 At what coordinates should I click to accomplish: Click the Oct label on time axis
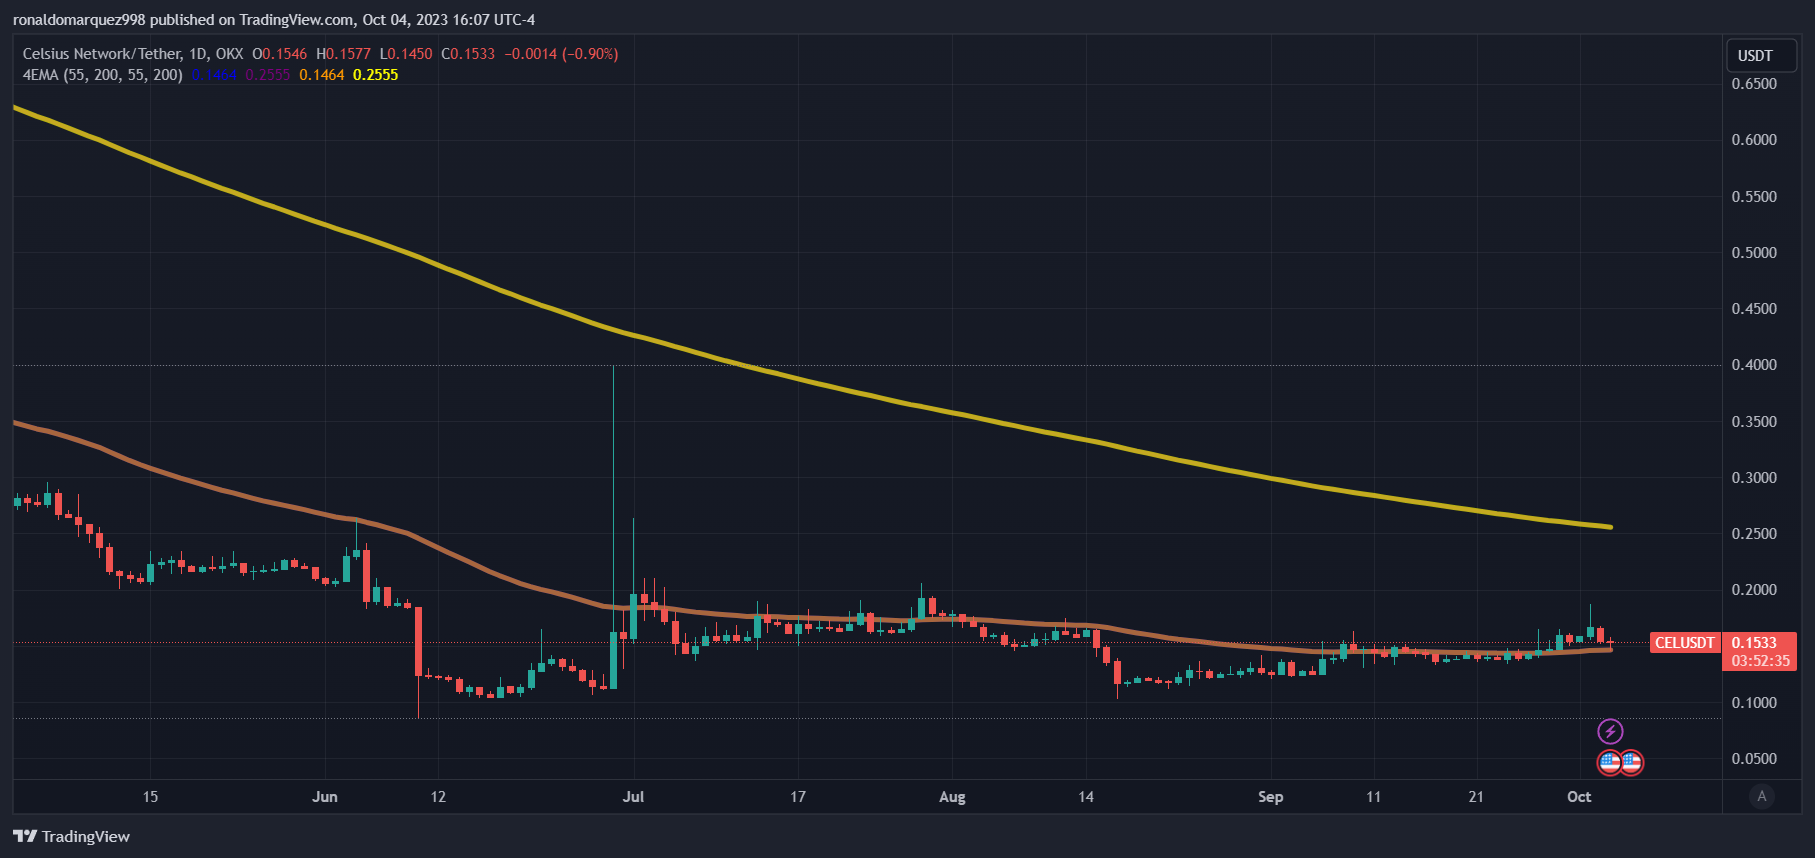coord(1579,797)
